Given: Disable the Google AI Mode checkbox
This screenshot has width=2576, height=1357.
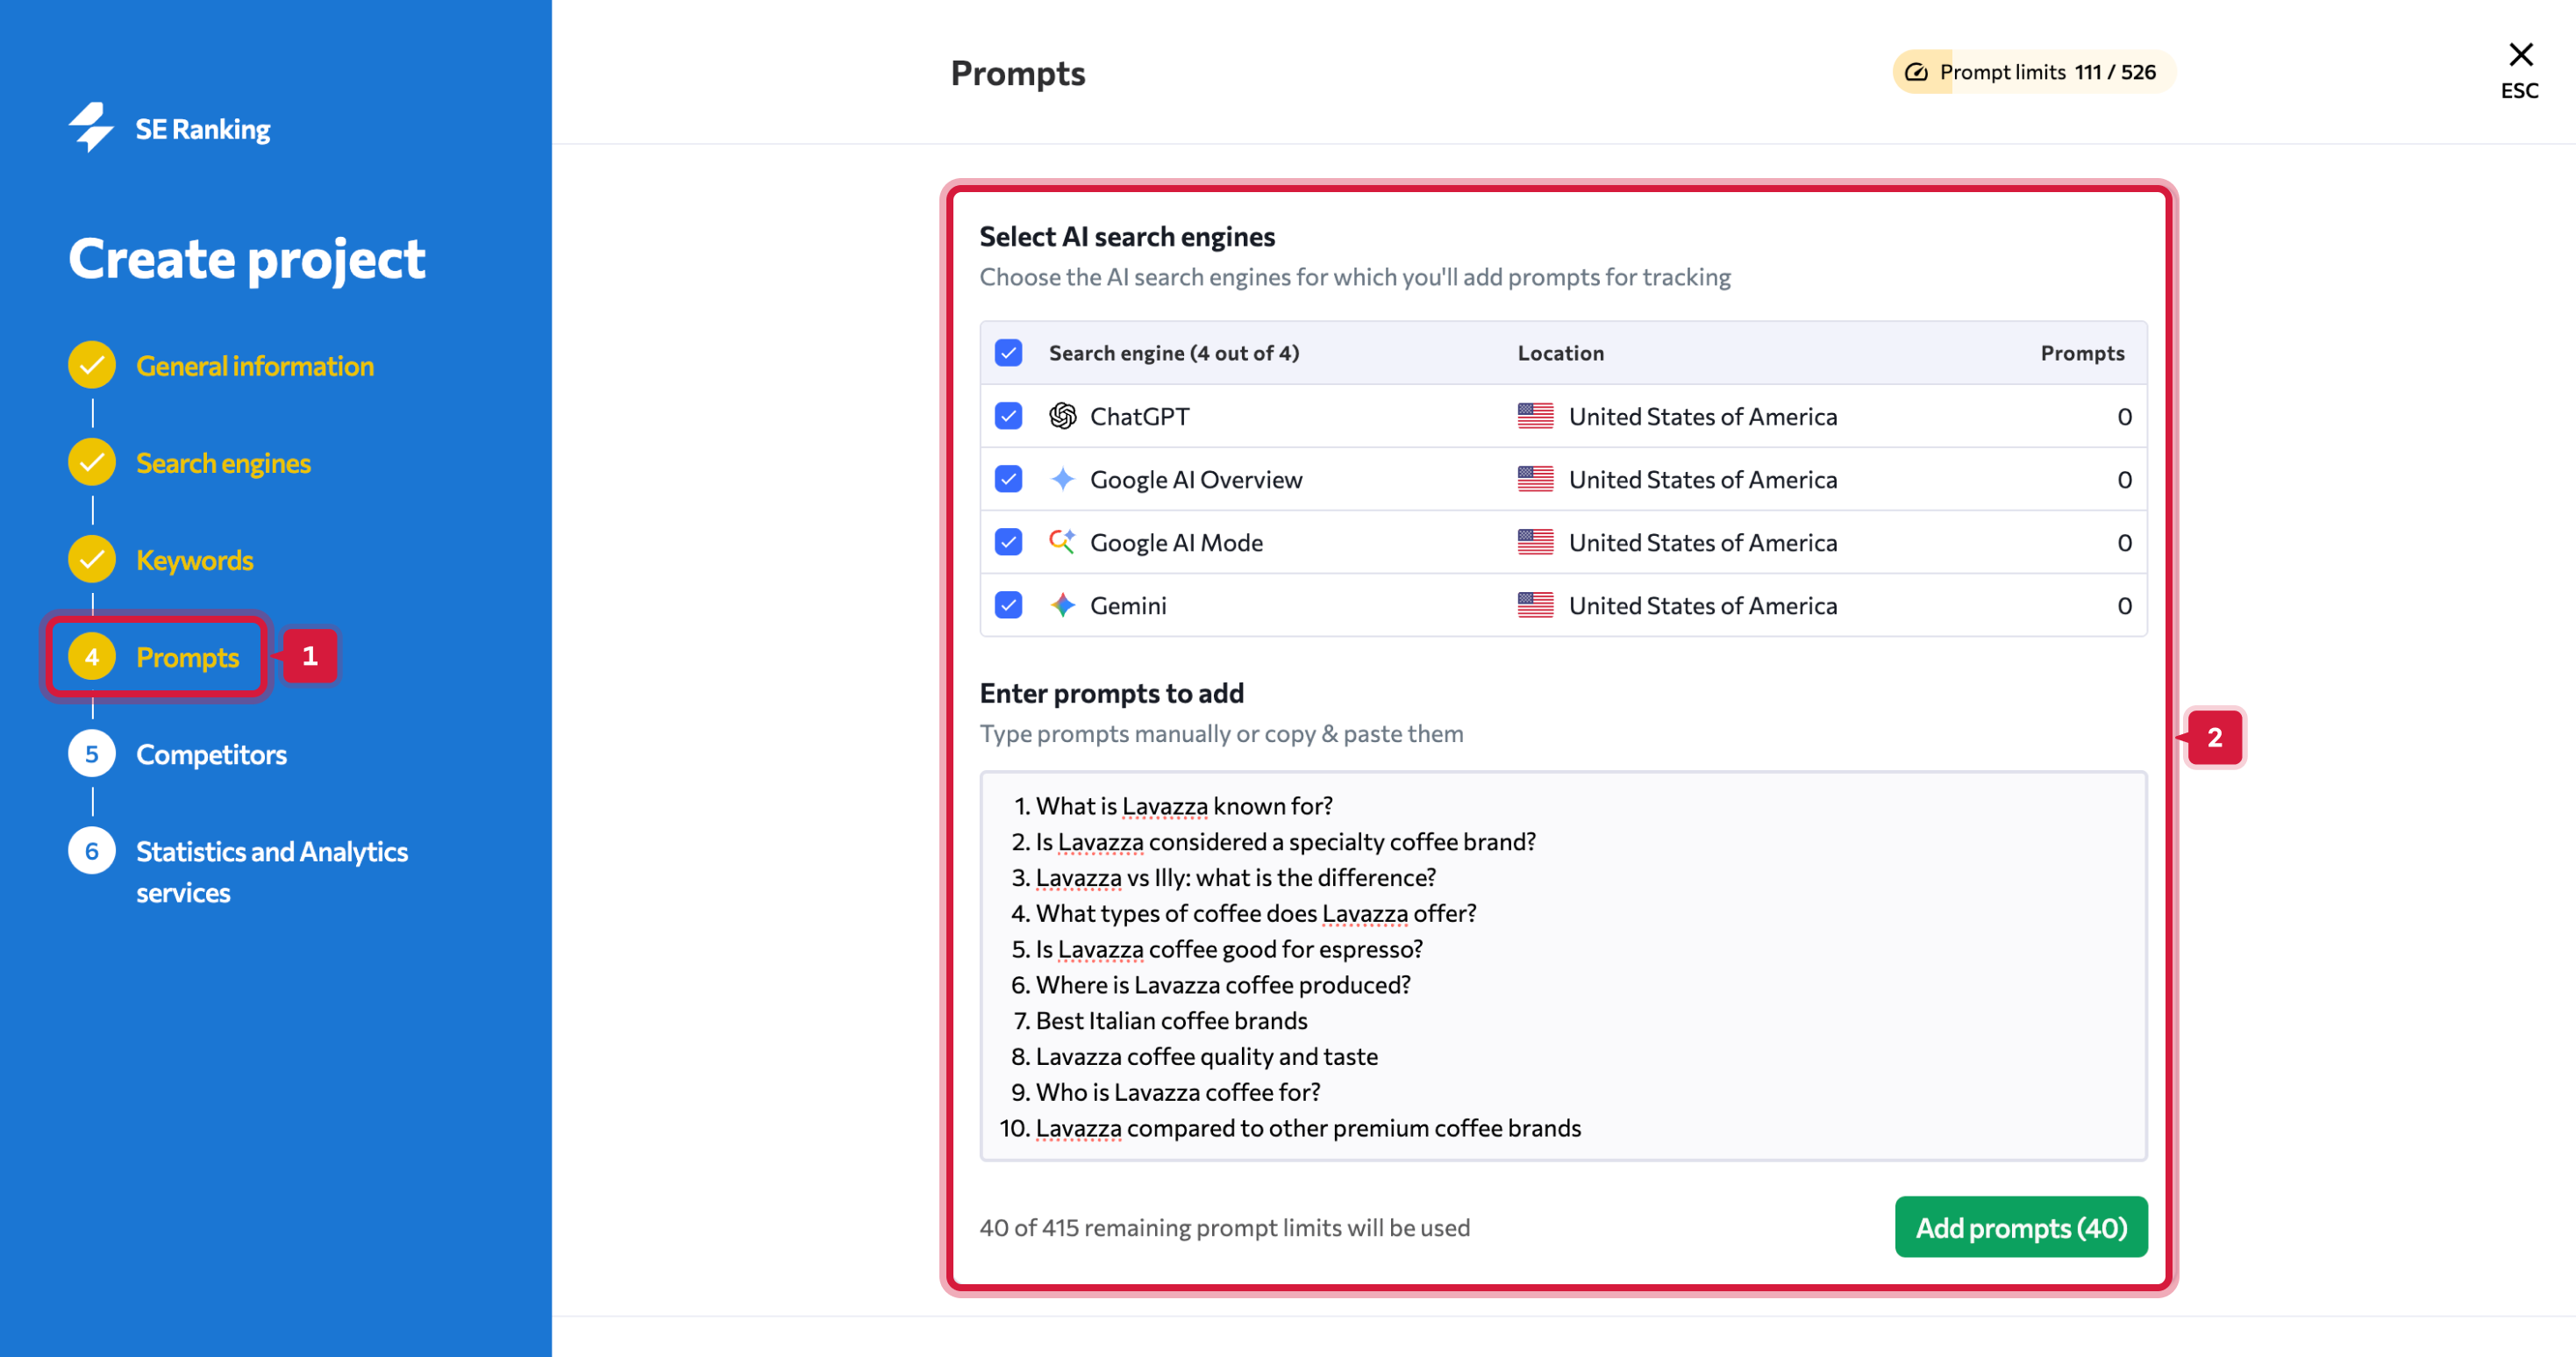Looking at the screenshot, I should pyautogui.click(x=1008, y=542).
